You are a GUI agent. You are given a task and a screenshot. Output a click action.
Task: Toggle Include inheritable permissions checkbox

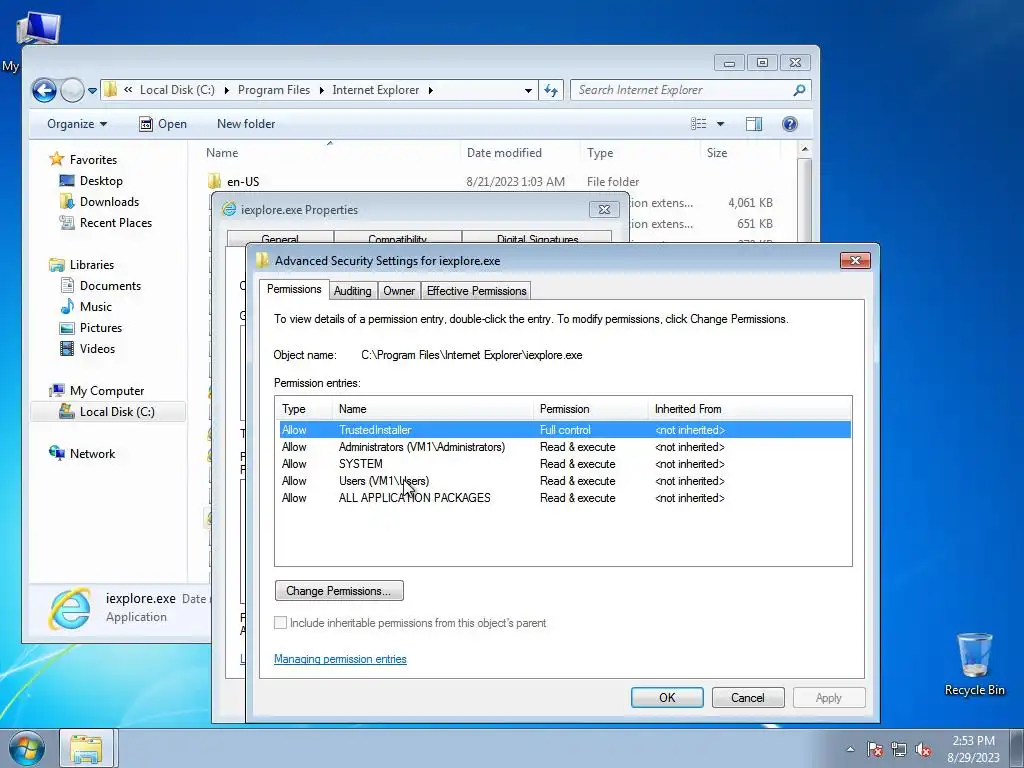(x=280, y=623)
